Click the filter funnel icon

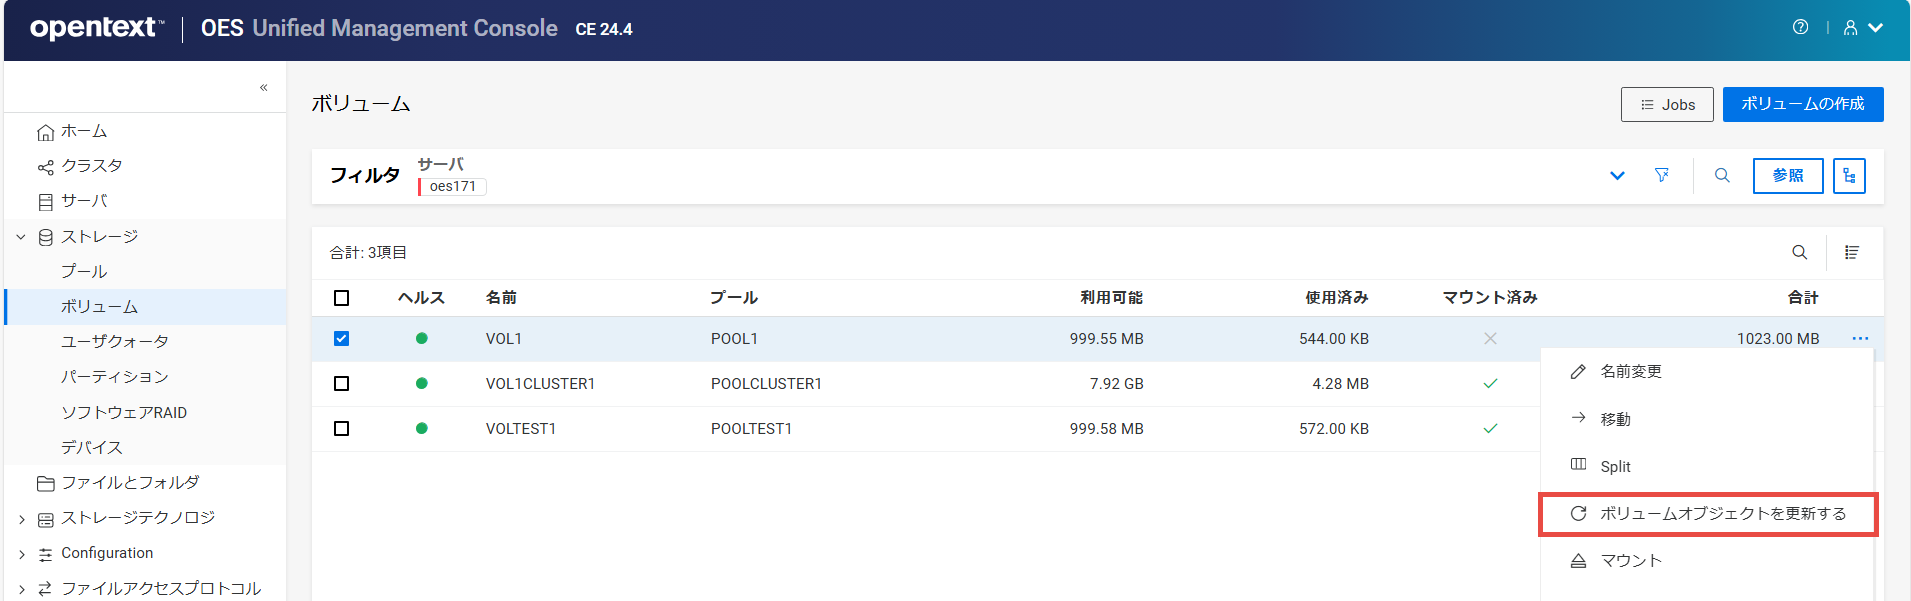pyautogui.click(x=1661, y=176)
